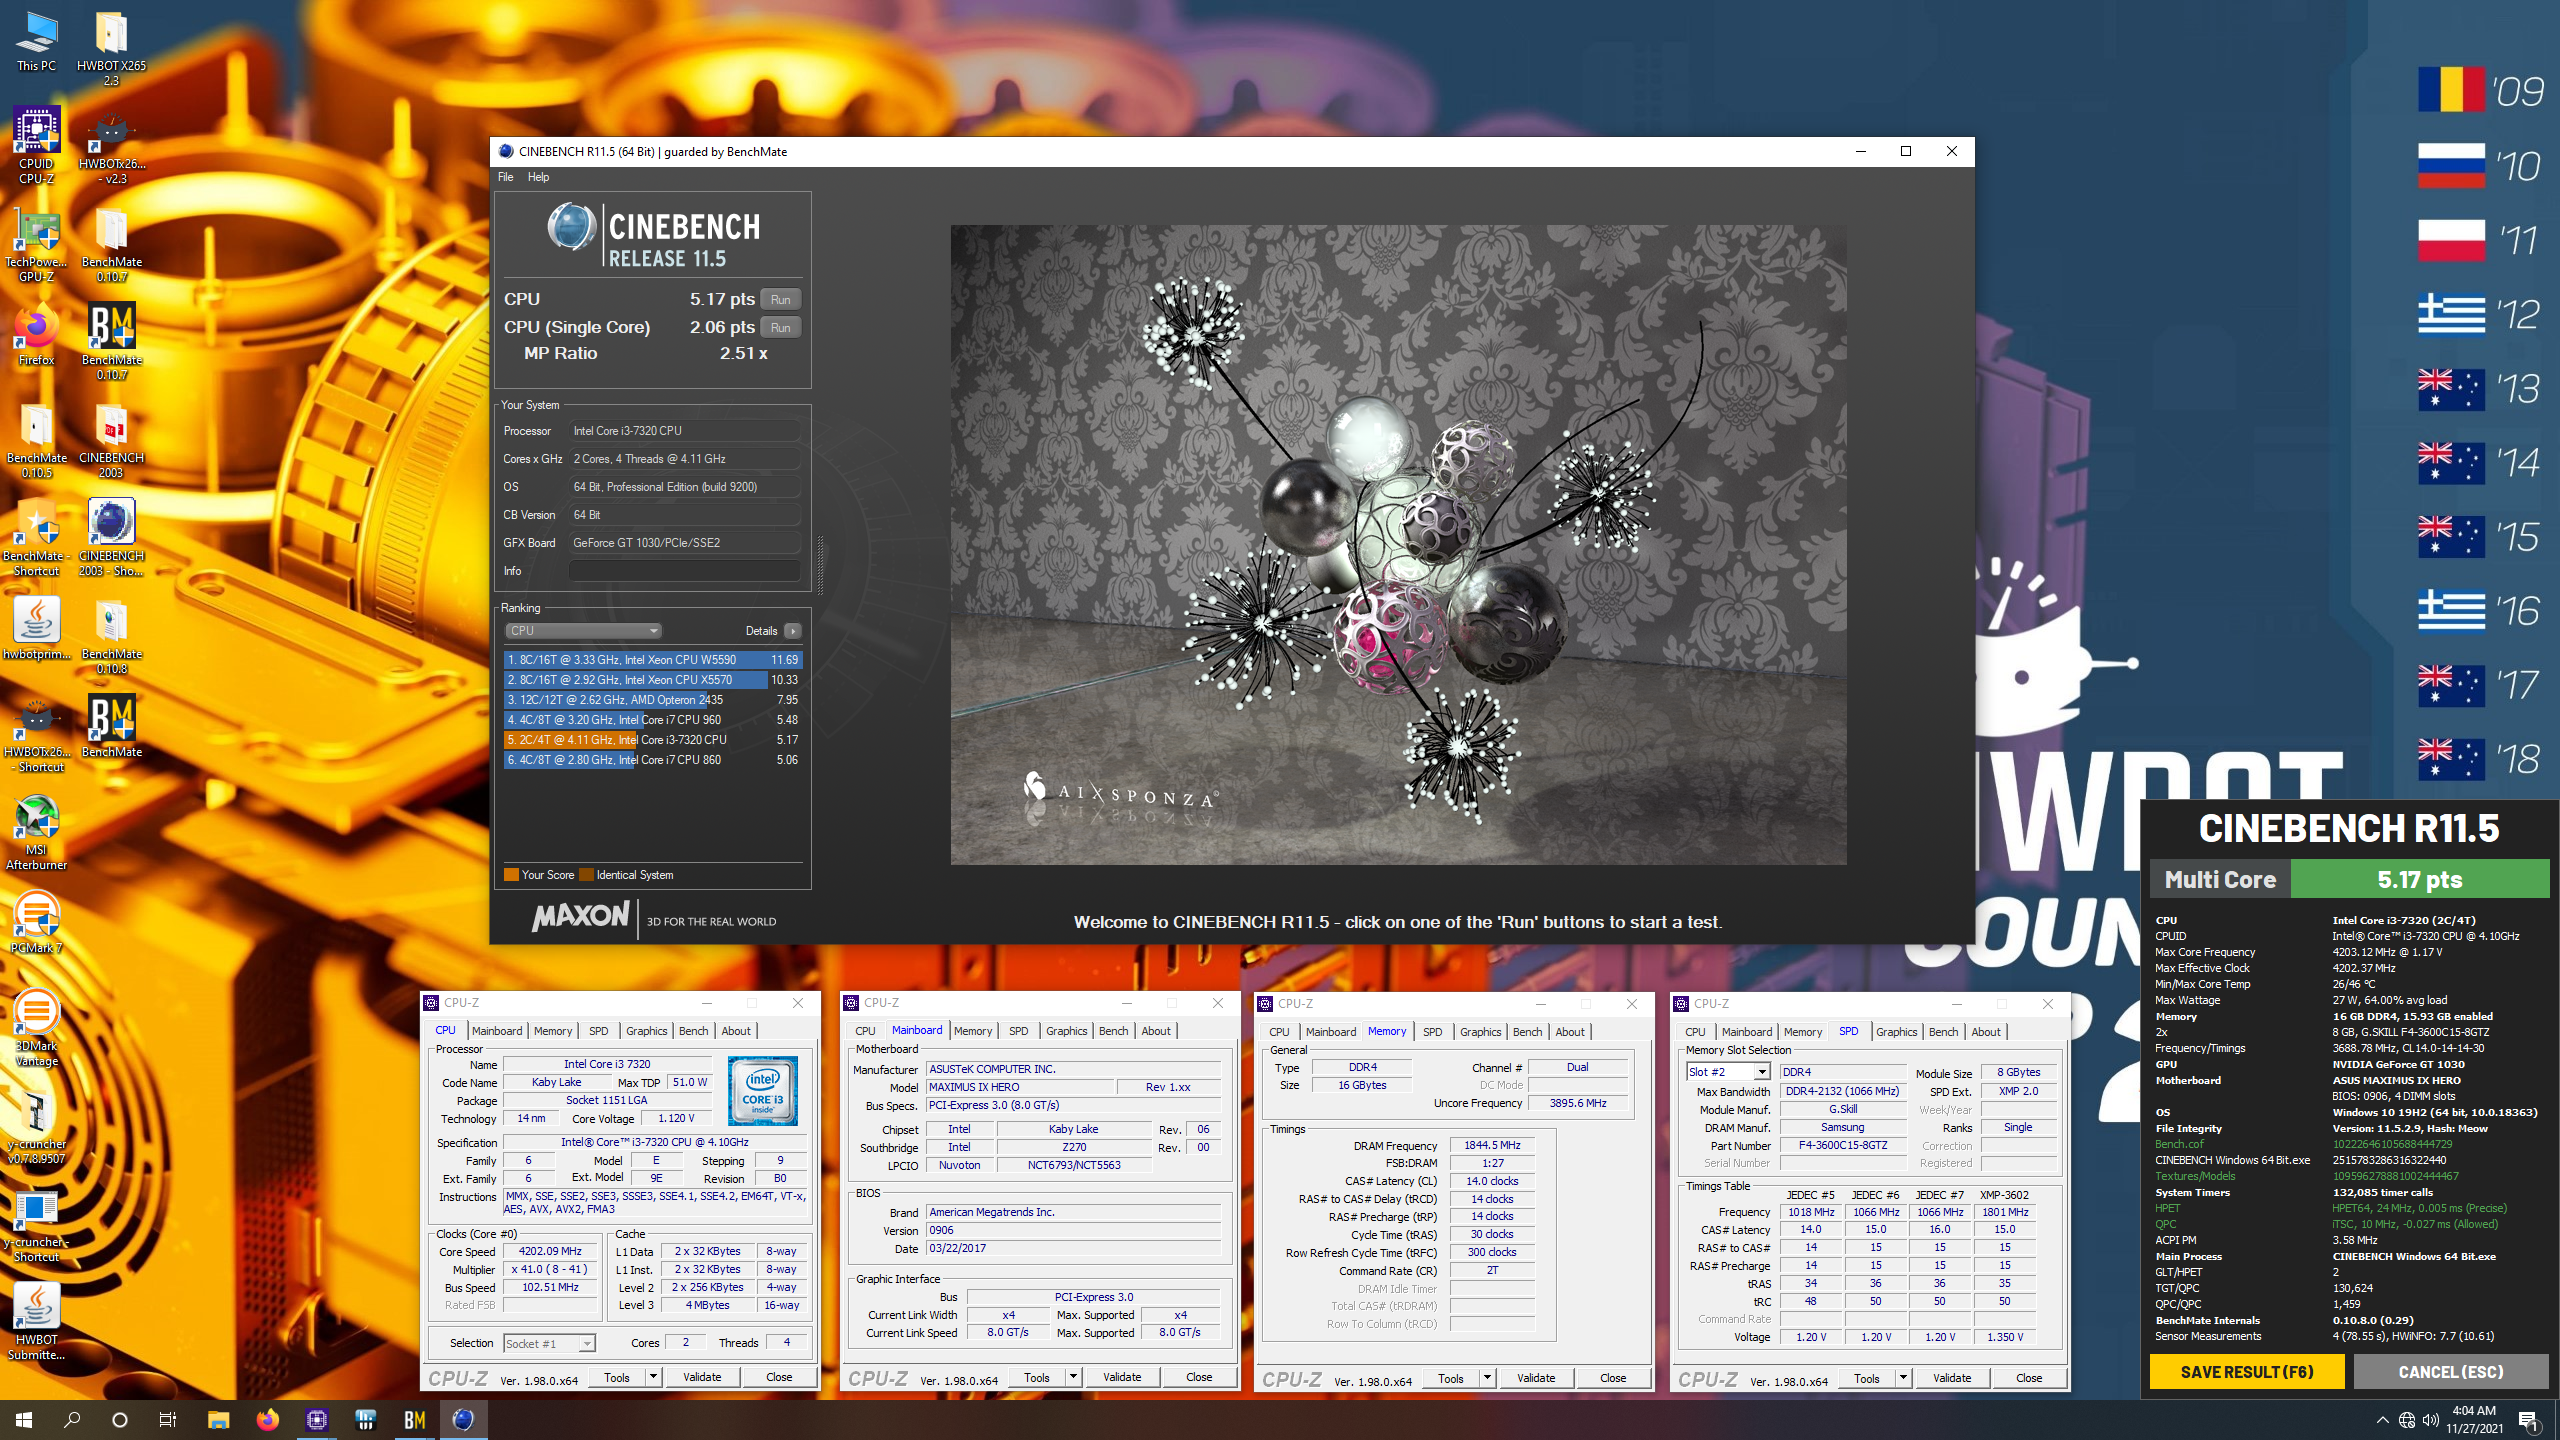Click Info input field in Cinebench
Viewport: 2560px width, 1440px height.
pos(684,571)
